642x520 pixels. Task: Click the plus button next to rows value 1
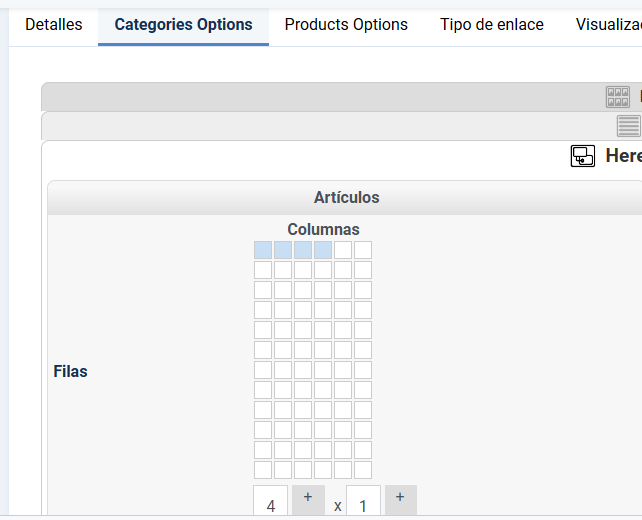click(x=400, y=500)
